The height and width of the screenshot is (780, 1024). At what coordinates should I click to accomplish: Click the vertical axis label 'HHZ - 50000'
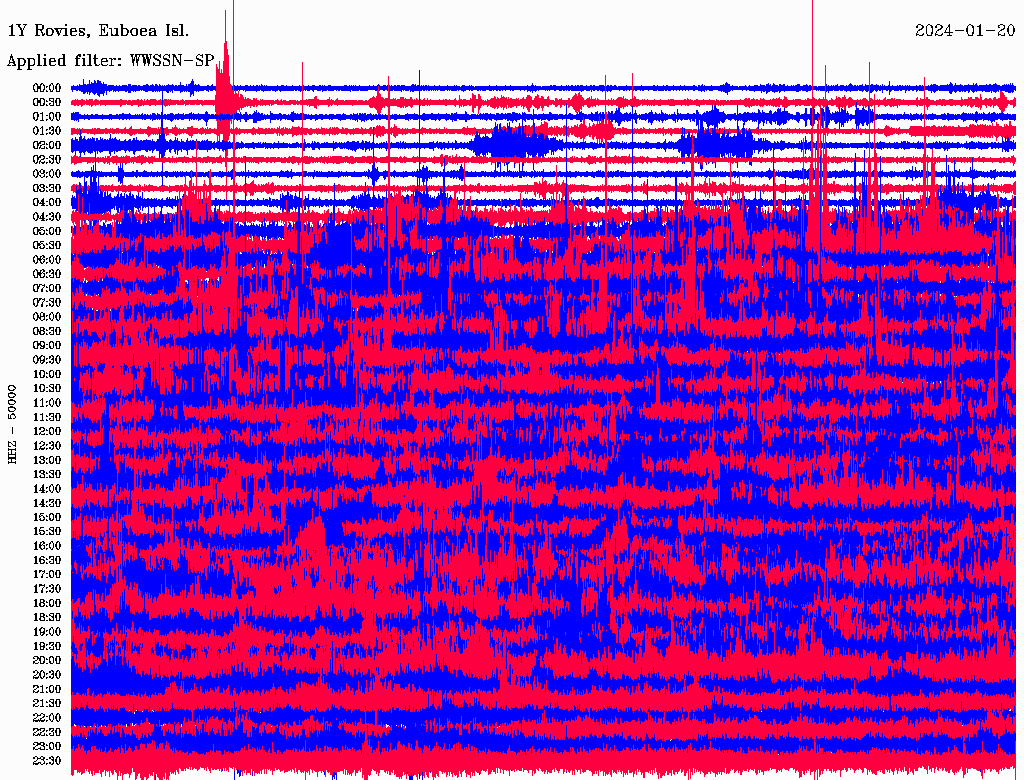coord(13,423)
